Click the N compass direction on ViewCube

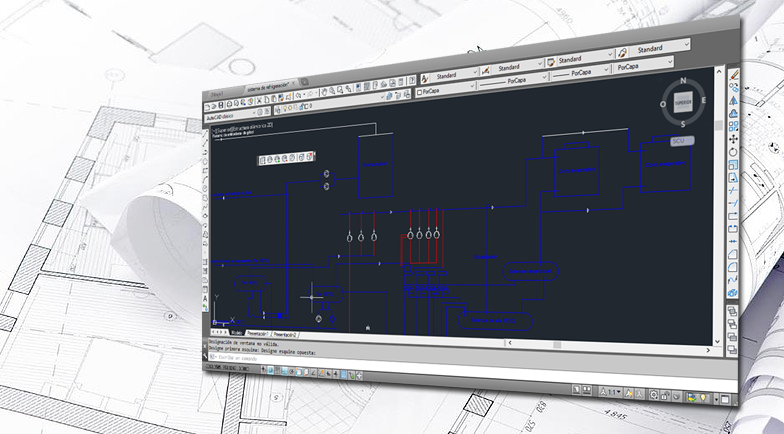tap(683, 79)
